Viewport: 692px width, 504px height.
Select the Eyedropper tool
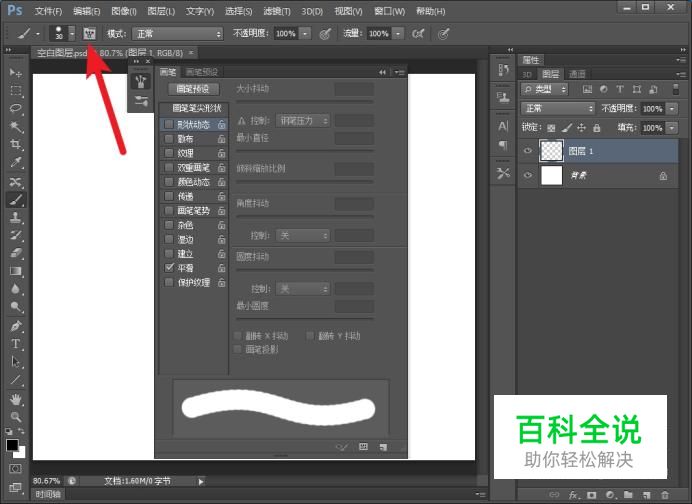(x=16, y=162)
